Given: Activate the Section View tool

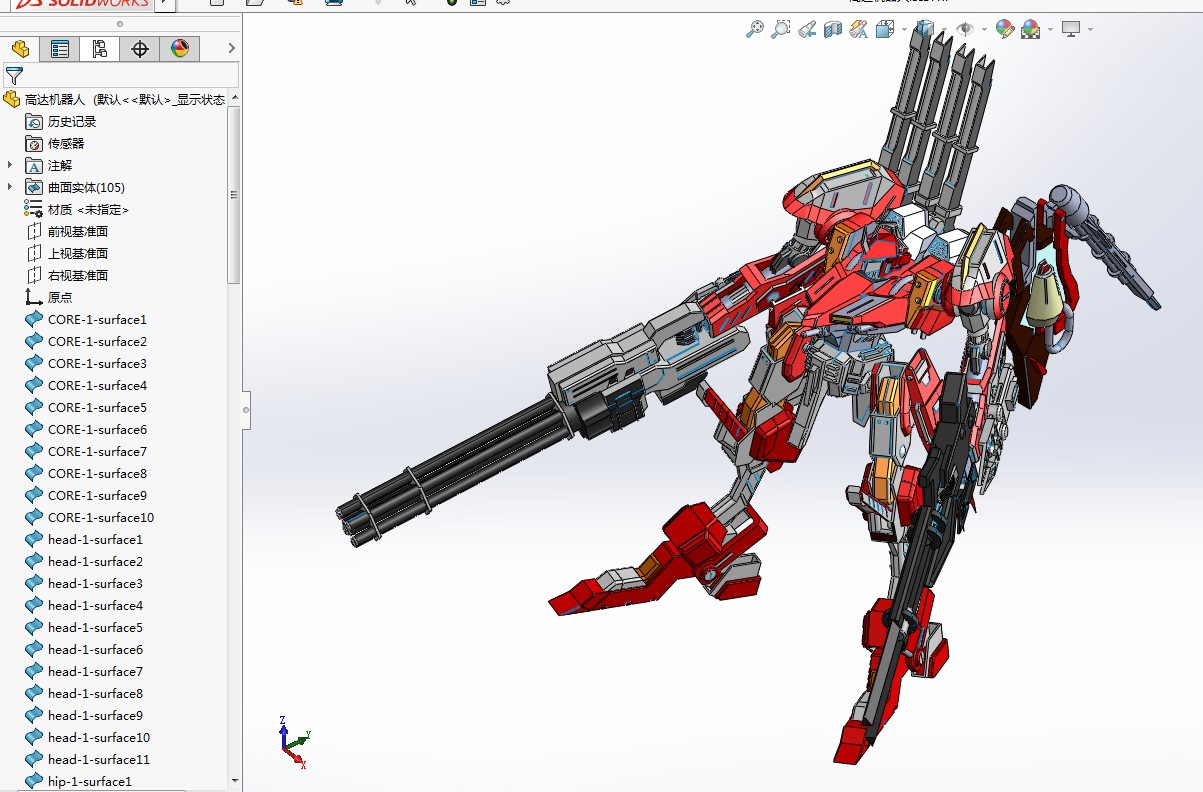Looking at the screenshot, I should click(x=833, y=30).
